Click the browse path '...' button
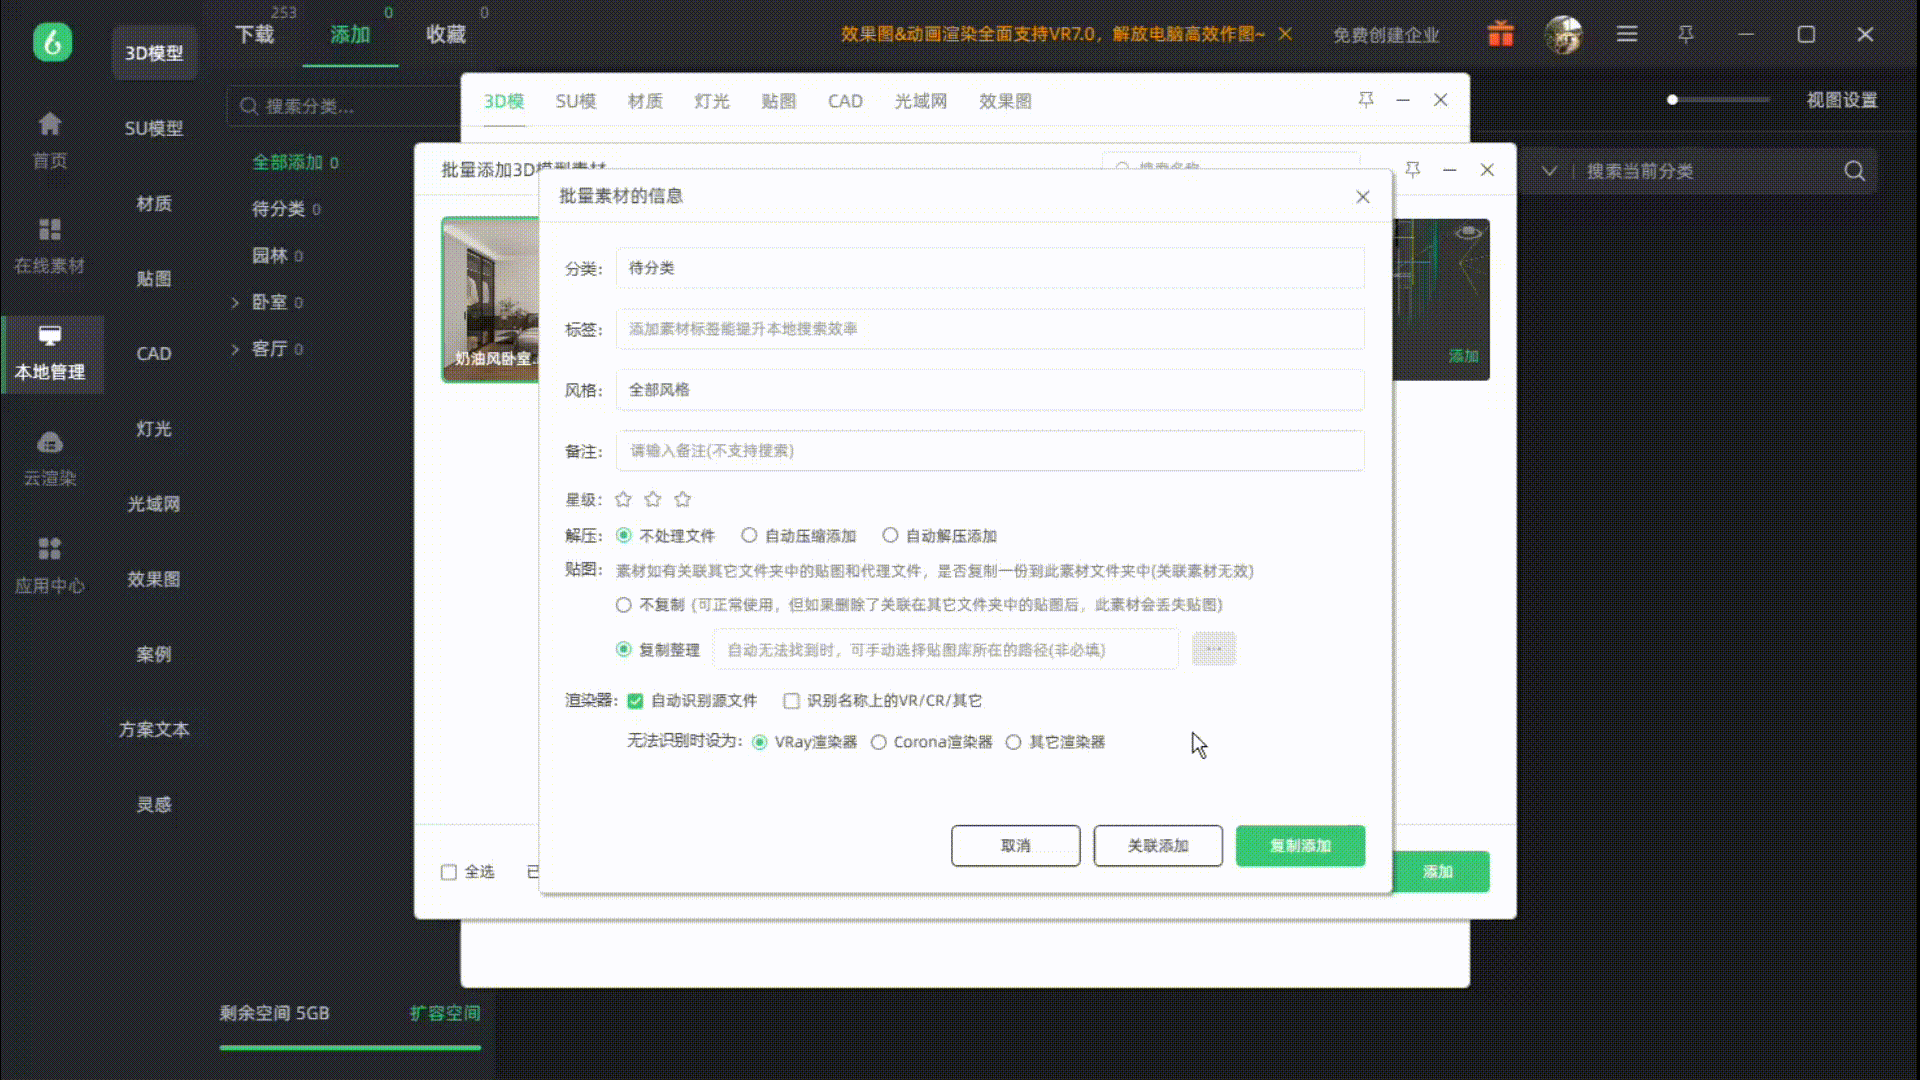Image resolution: width=1920 pixels, height=1080 pixels. point(1214,649)
